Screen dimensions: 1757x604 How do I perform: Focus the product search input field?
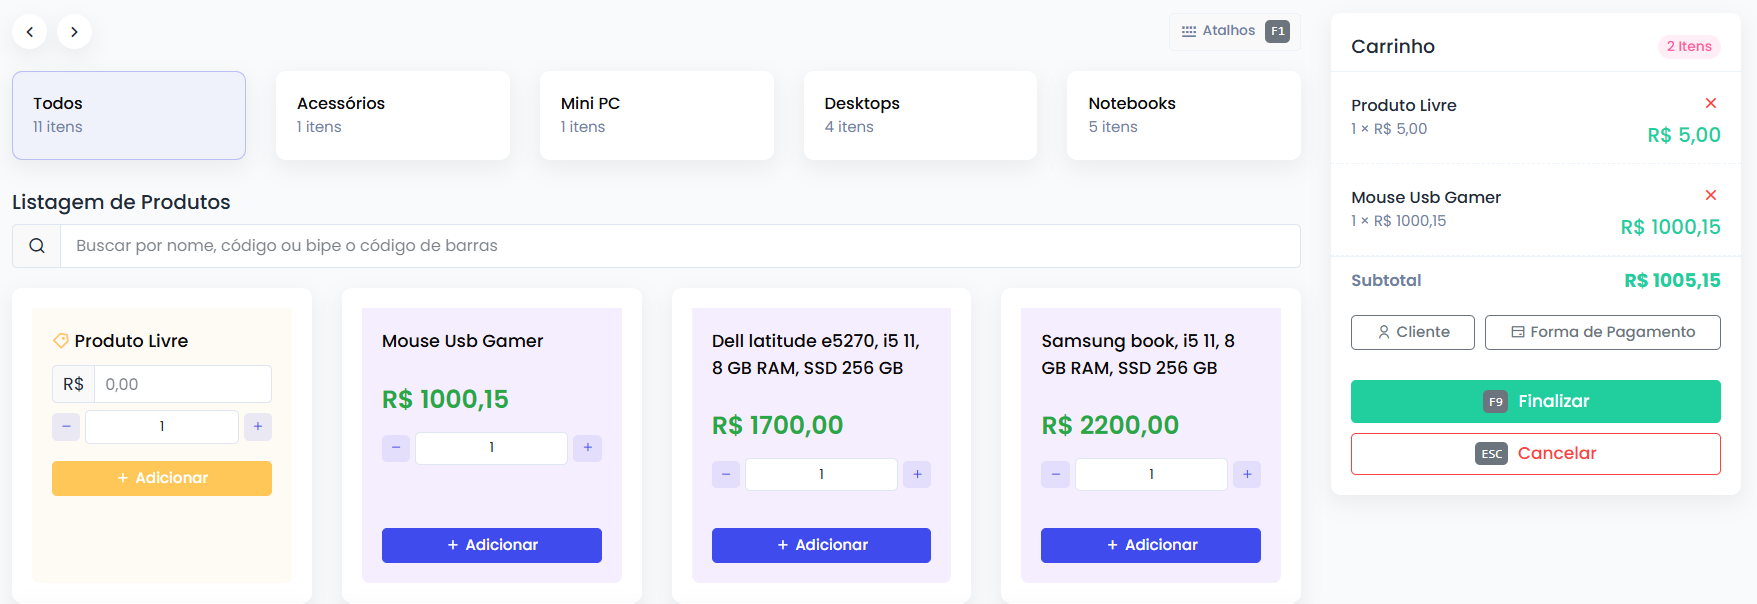(x=680, y=246)
